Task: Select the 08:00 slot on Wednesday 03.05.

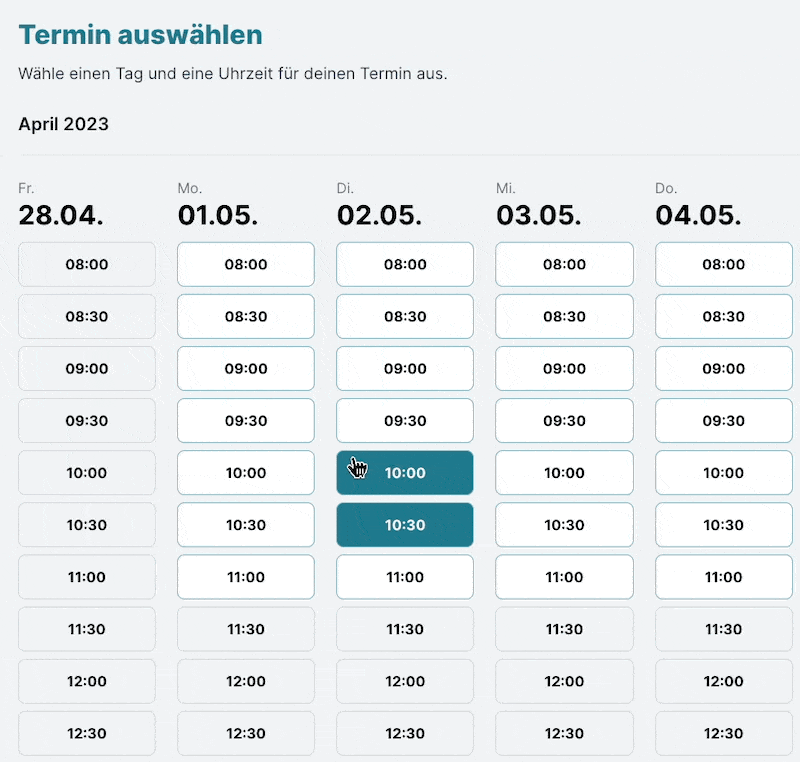Action: pyautogui.click(x=564, y=264)
